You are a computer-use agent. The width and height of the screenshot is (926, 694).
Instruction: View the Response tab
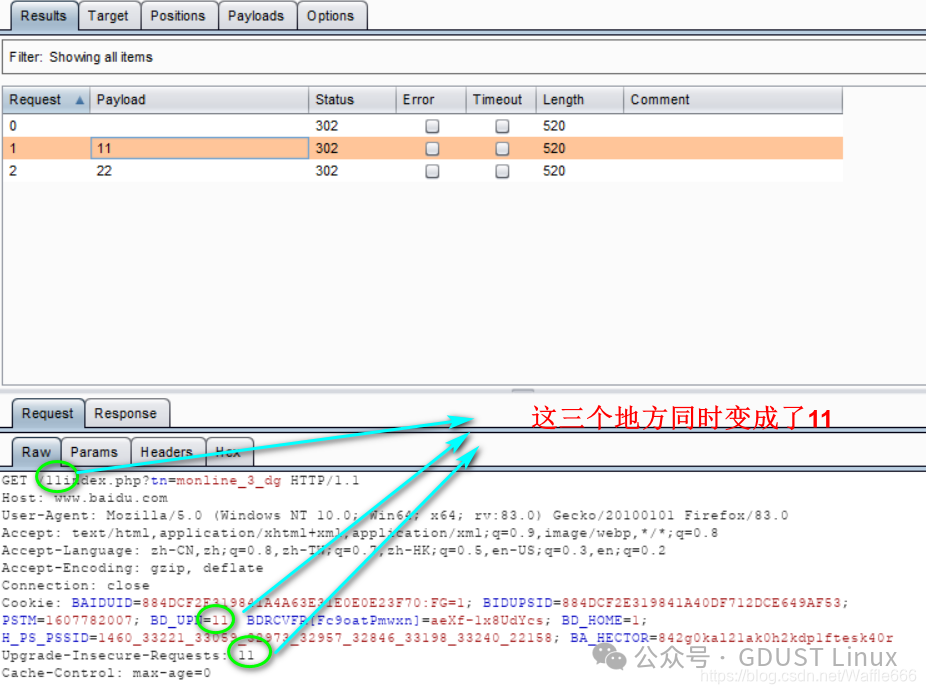pos(127,413)
